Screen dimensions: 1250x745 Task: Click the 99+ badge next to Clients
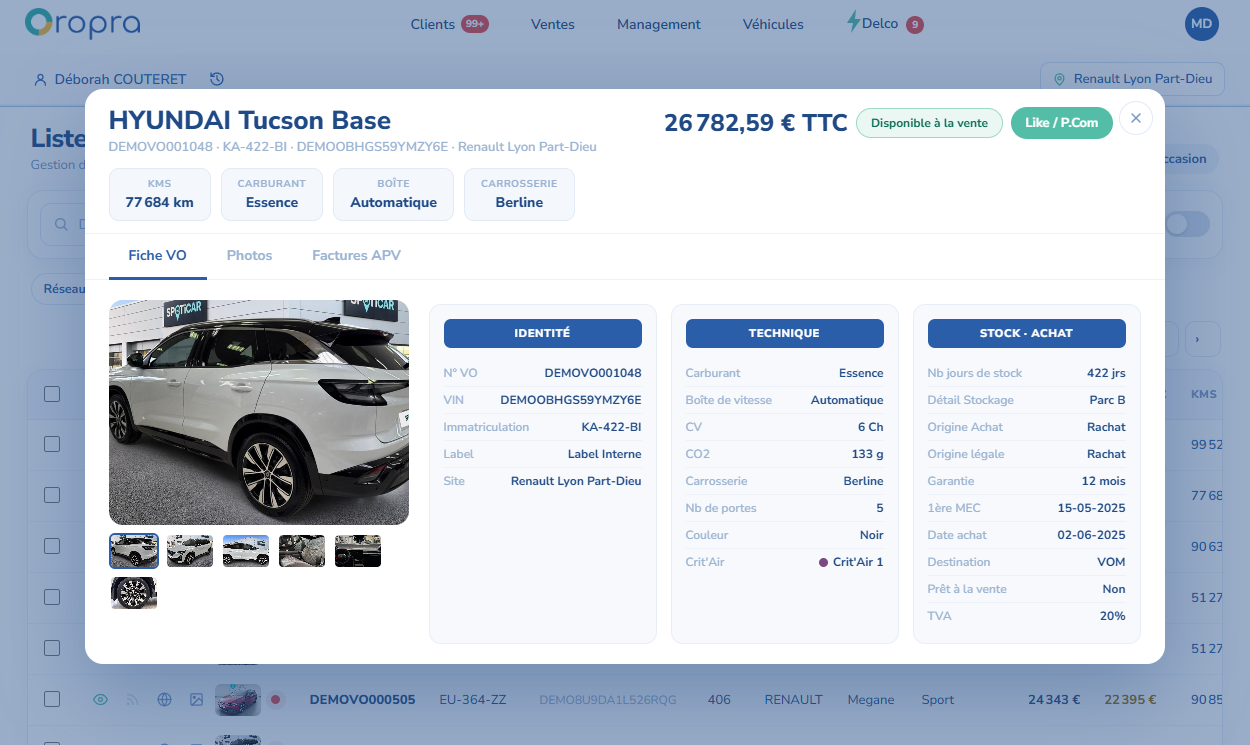click(x=475, y=24)
